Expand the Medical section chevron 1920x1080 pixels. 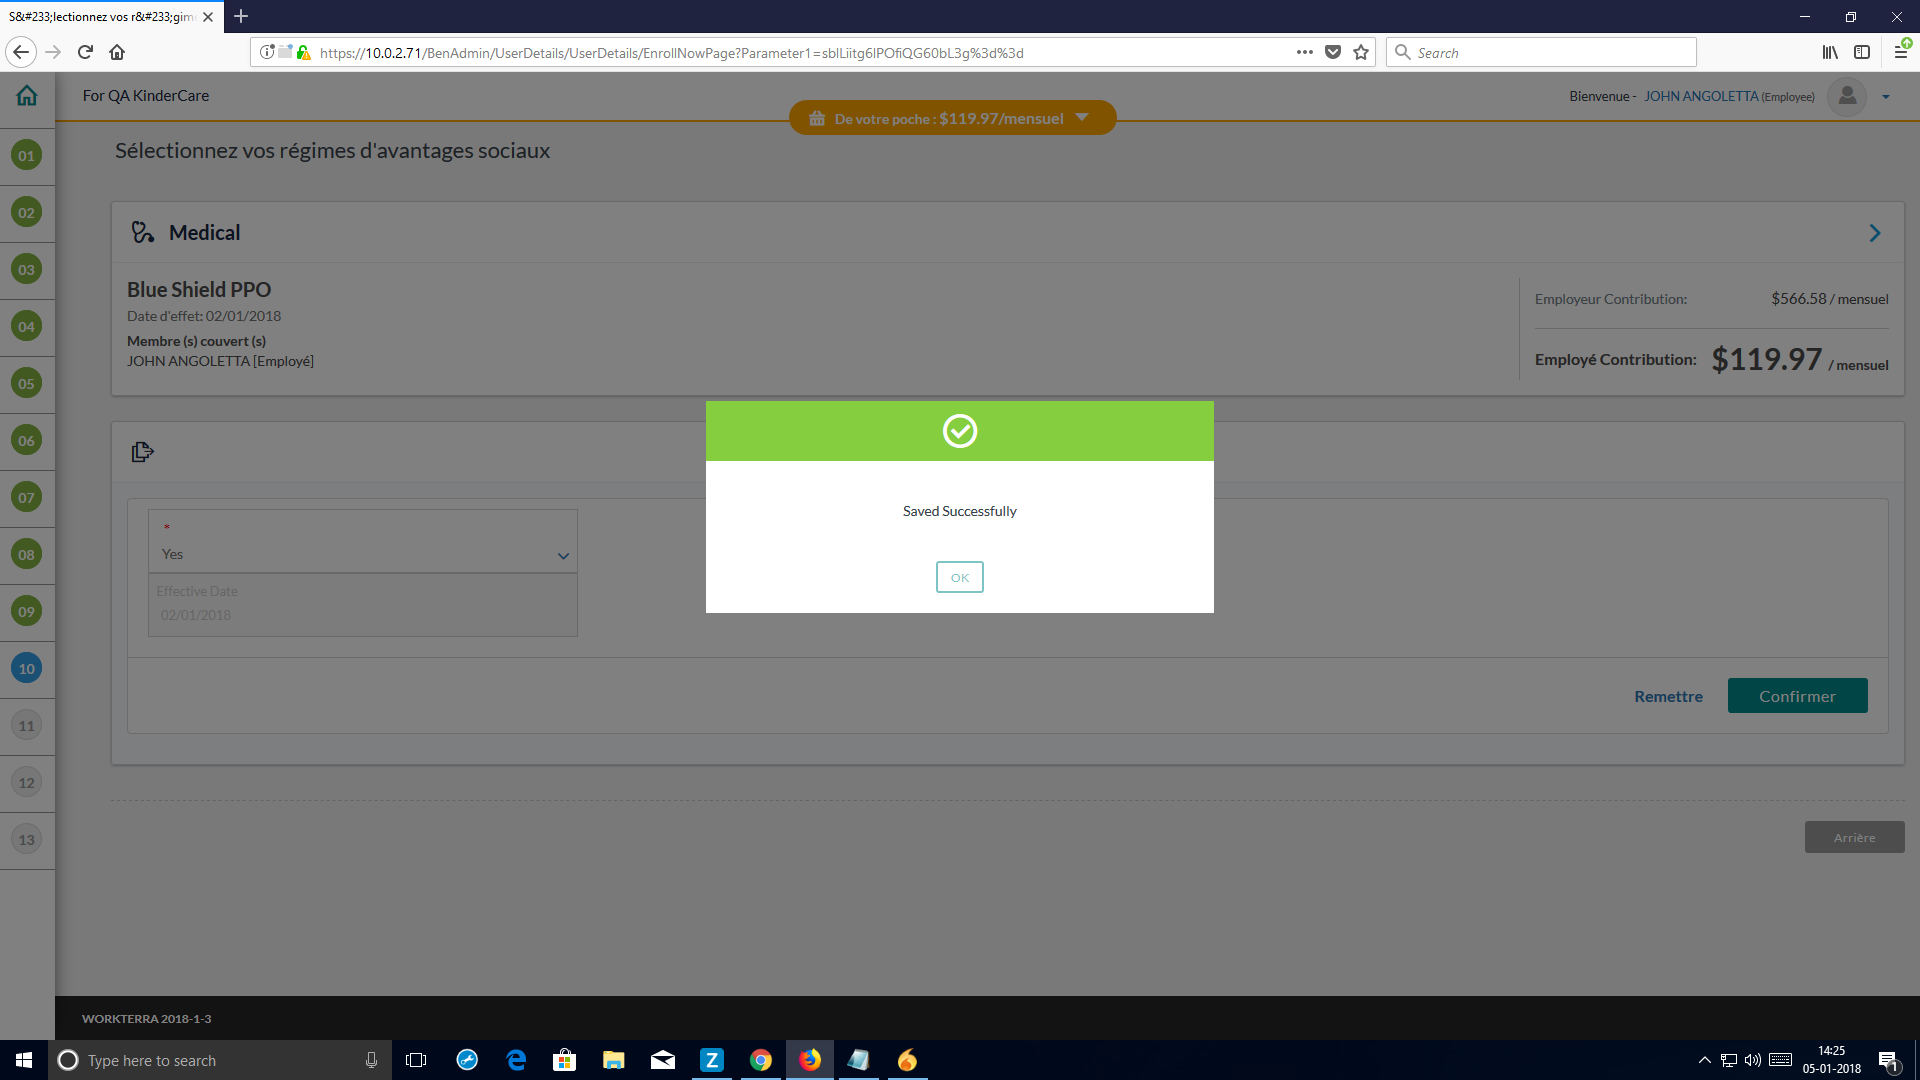point(1874,233)
